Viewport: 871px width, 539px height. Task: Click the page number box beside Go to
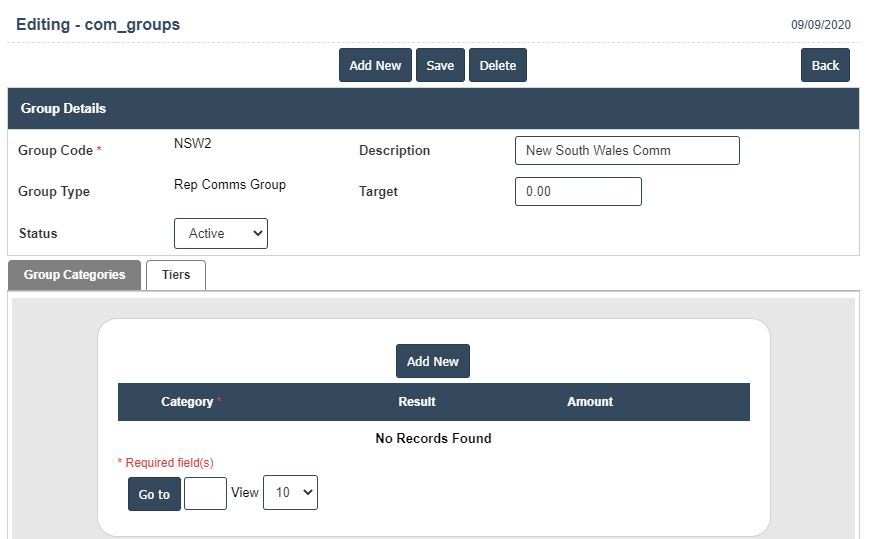(x=205, y=494)
